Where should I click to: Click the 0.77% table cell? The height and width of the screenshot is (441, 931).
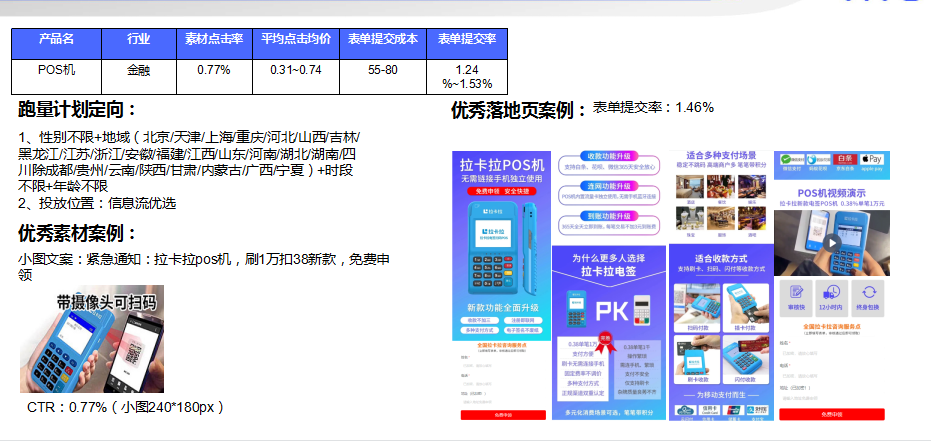click(214, 77)
